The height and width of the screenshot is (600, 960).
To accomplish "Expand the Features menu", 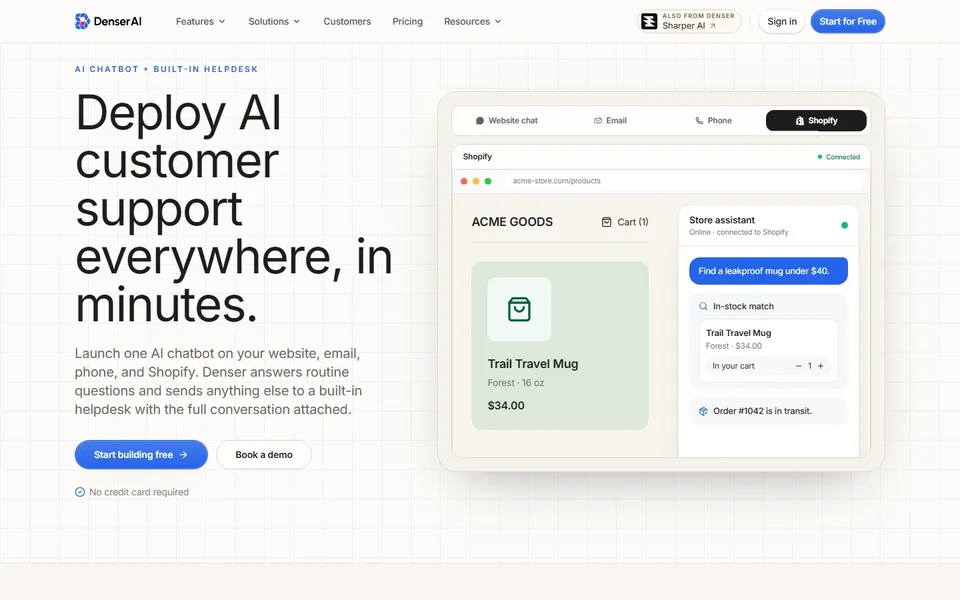I will click(x=200, y=21).
